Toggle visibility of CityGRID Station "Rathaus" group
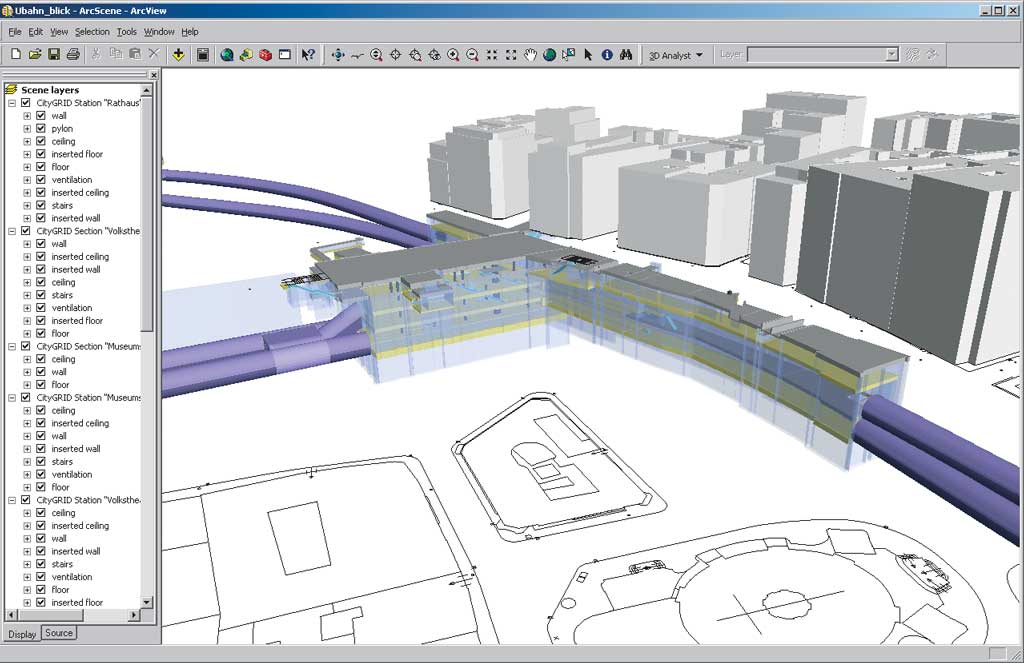This screenshot has height=663, width=1024. pos(26,102)
